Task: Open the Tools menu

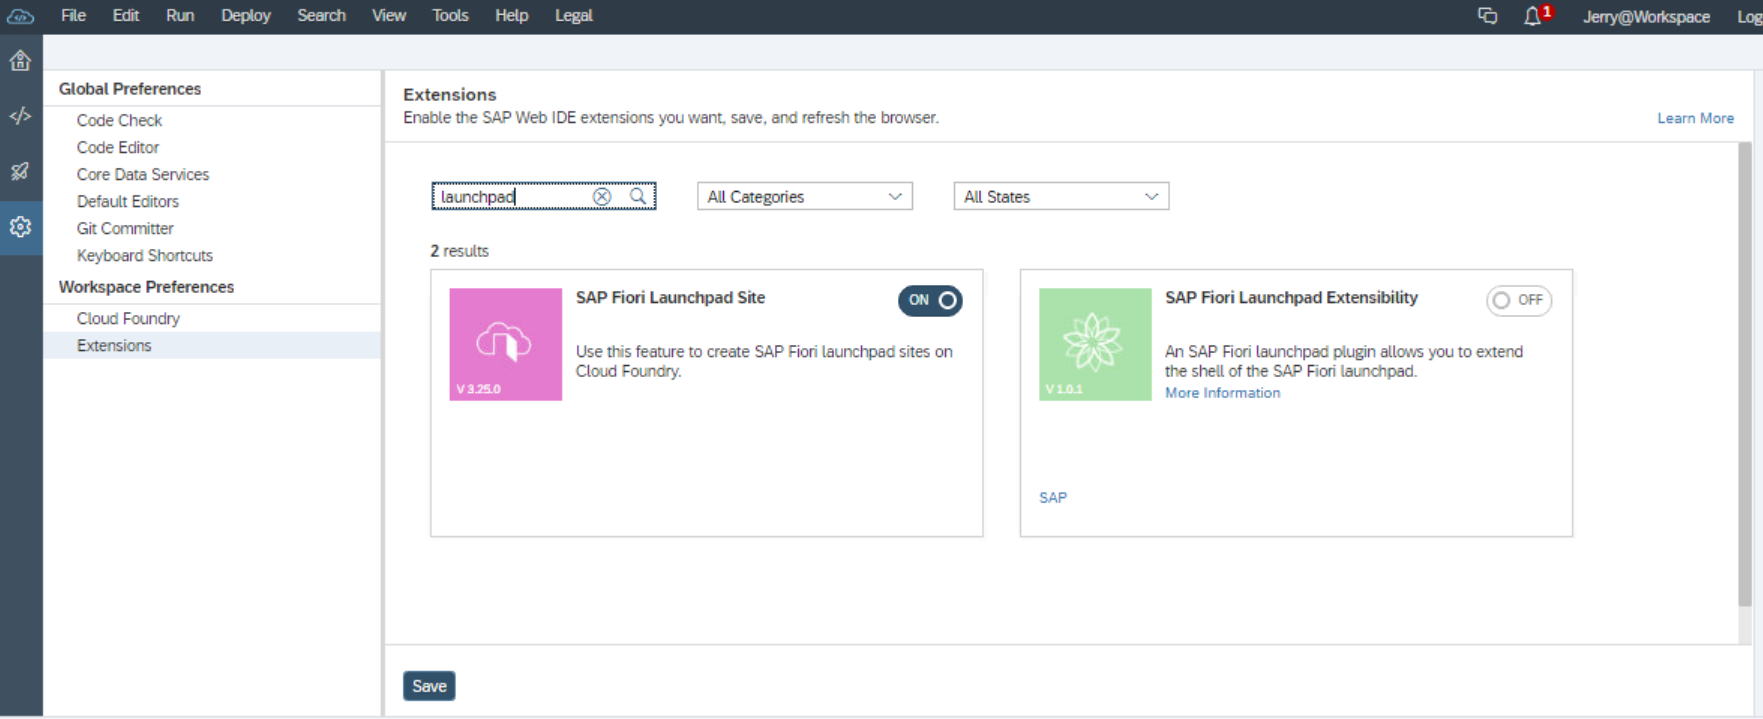Action: tap(450, 16)
